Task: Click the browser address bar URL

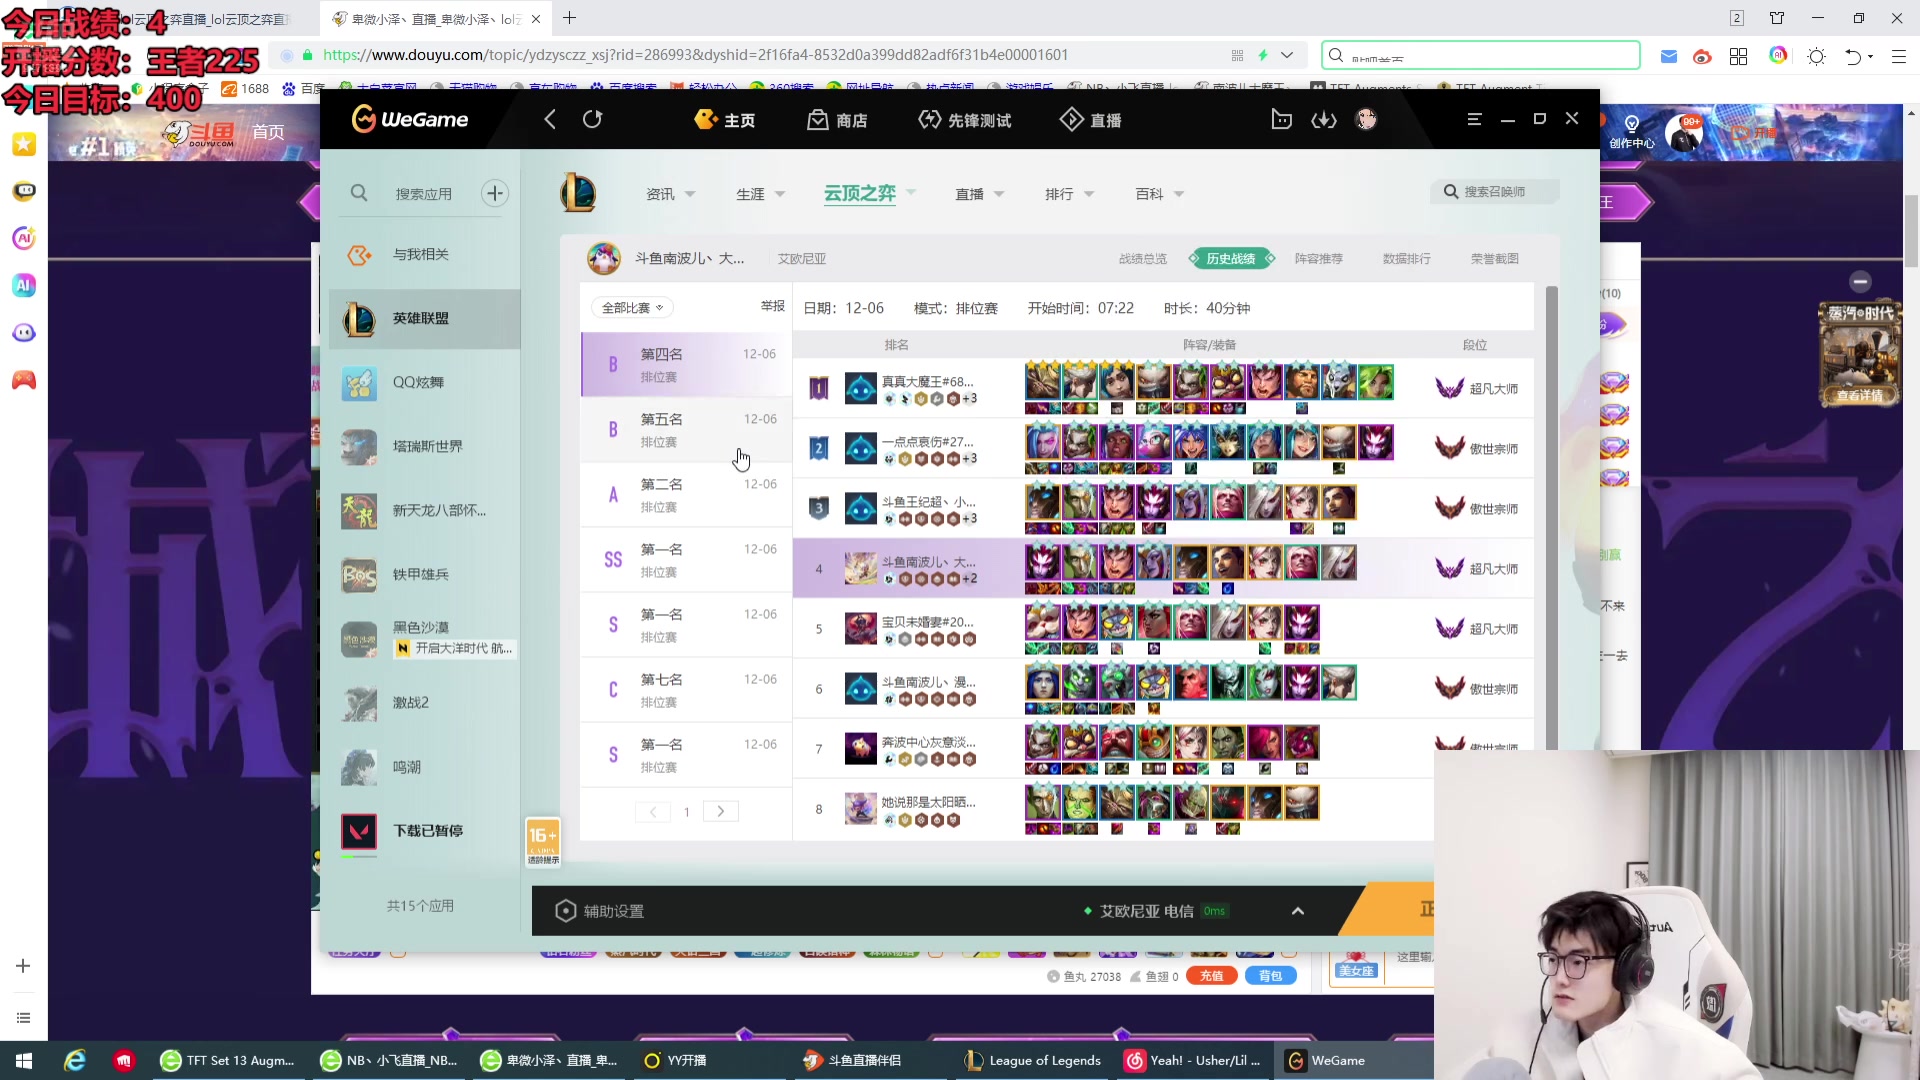Action: [696, 55]
